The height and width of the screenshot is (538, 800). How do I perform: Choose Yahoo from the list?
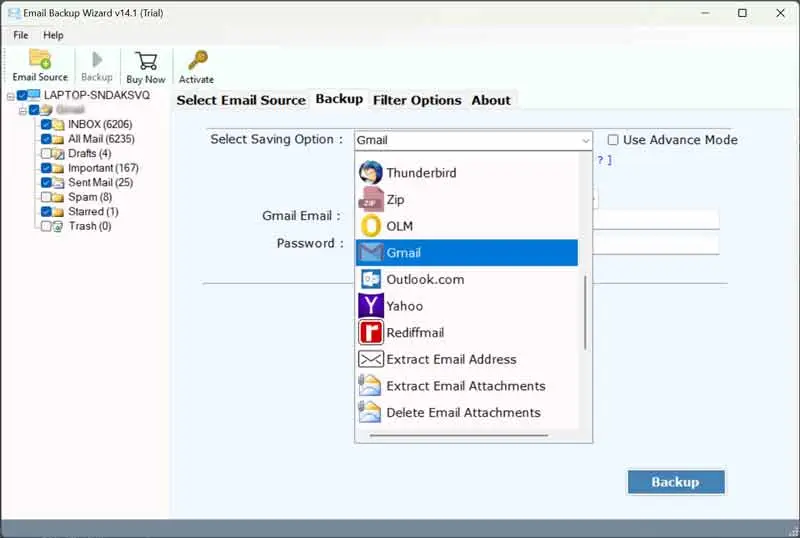tap(404, 306)
